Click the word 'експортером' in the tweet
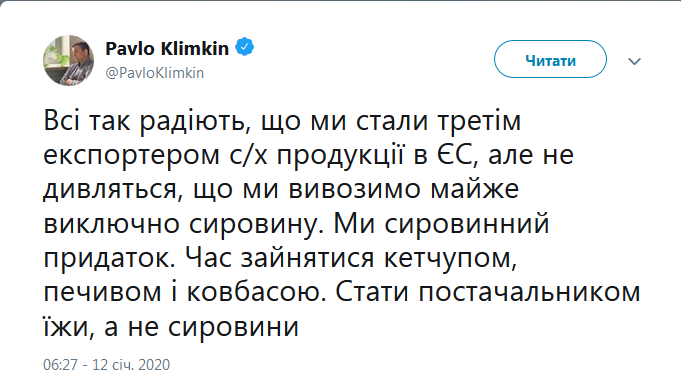Viewport: 681px width, 380px height. (132, 156)
